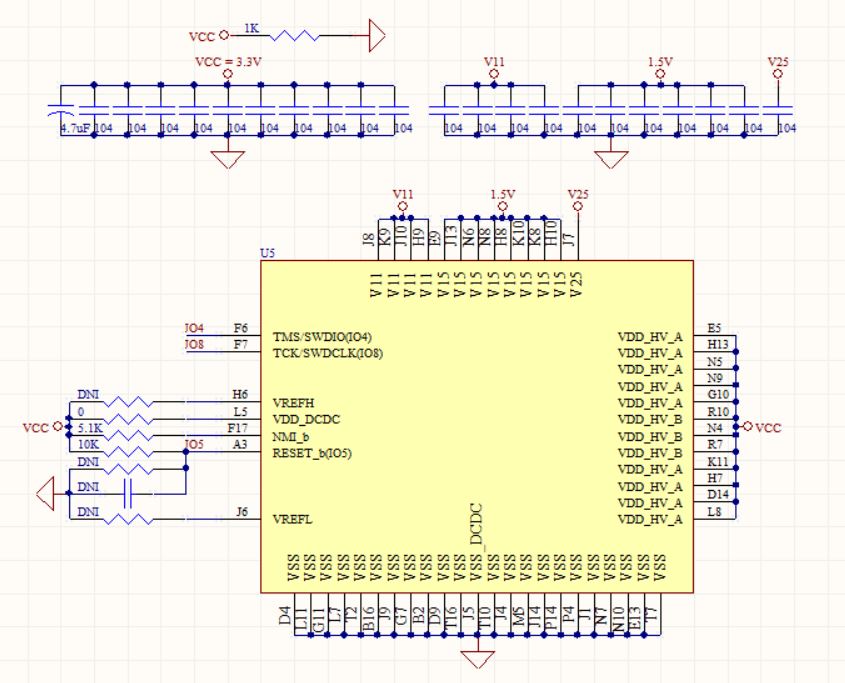Viewport: 845px width, 683px height.
Task: Select pin number R10
Action: coord(718,411)
